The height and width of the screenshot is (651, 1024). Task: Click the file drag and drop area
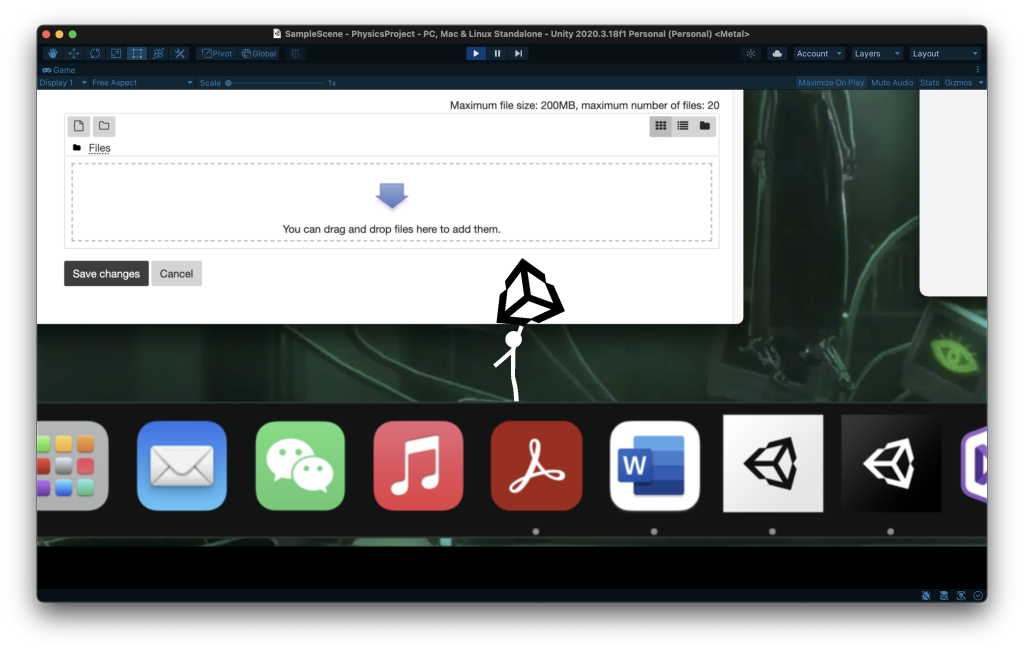392,202
